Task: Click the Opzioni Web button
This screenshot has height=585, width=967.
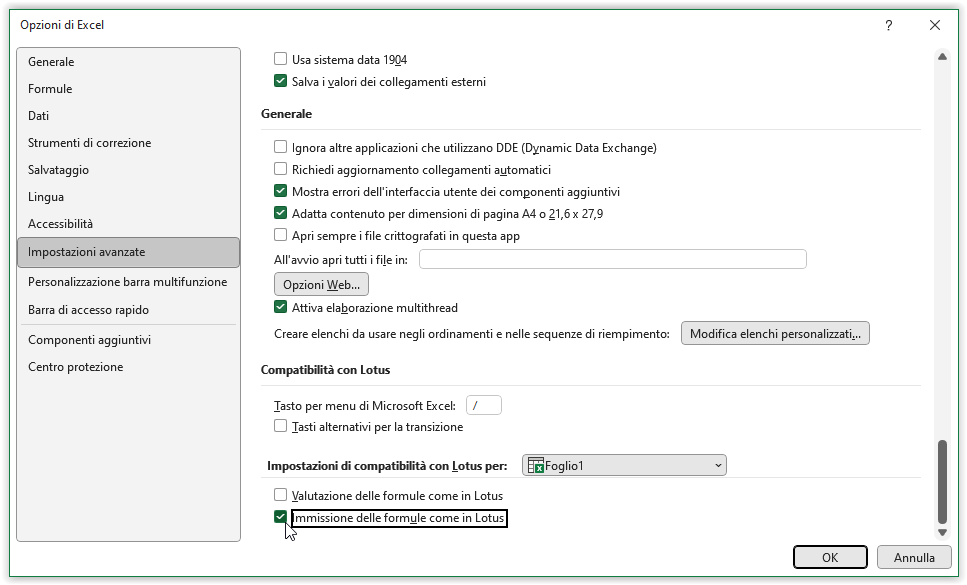Action: (x=321, y=284)
